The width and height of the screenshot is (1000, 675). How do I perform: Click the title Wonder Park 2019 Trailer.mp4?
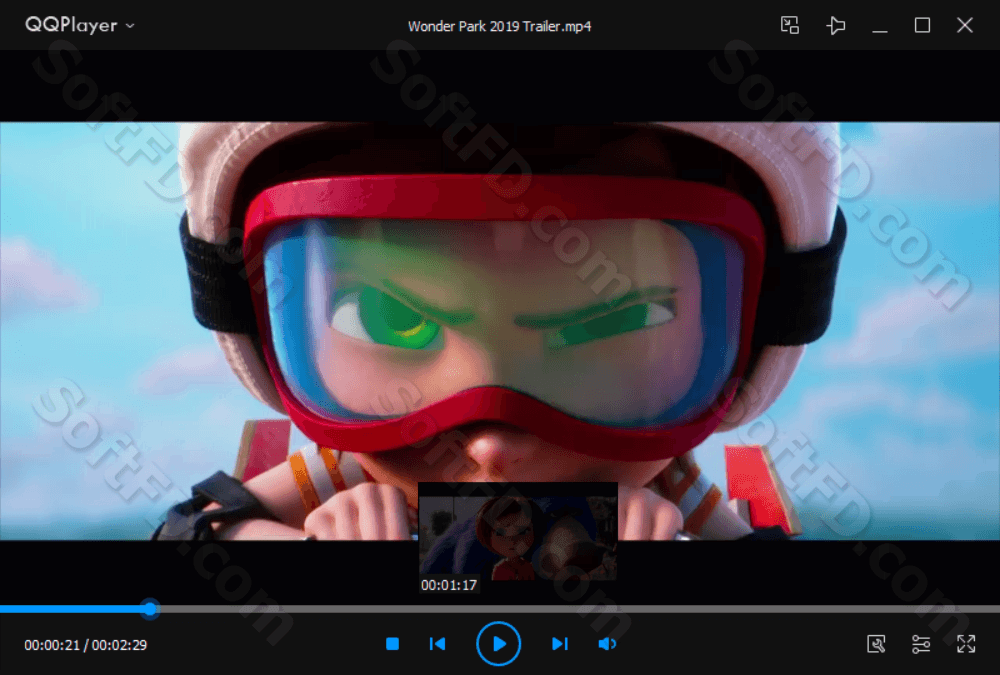(x=499, y=26)
